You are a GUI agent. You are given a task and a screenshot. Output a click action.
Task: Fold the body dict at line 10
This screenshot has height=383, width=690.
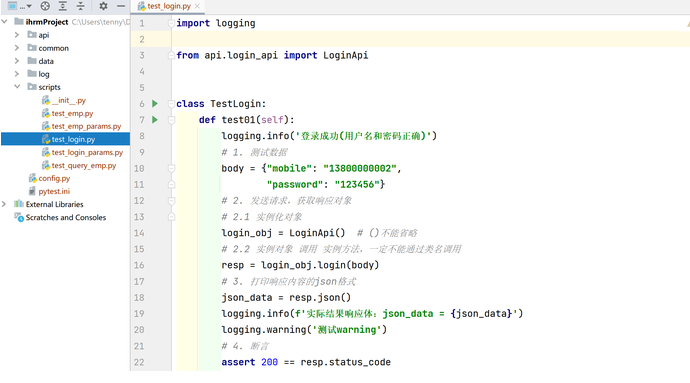(171, 168)
